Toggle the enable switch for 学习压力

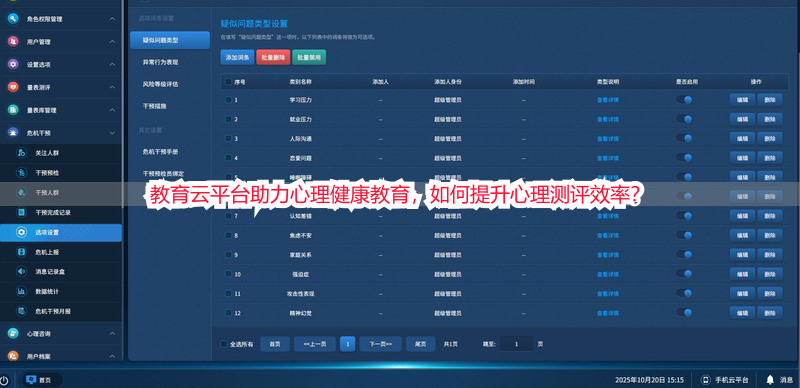pyautogui.click(x=684, y=100)
